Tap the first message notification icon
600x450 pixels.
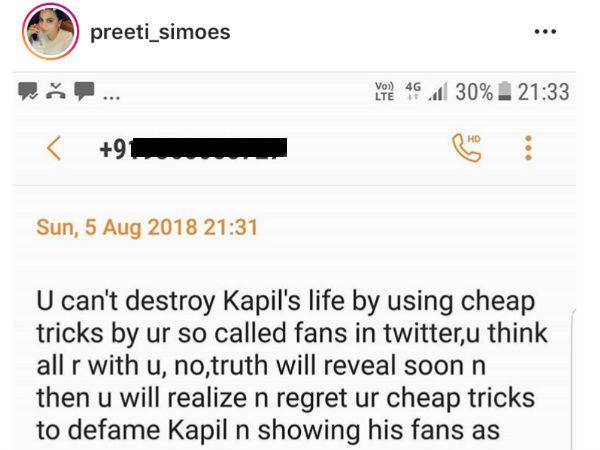[30, 93]
